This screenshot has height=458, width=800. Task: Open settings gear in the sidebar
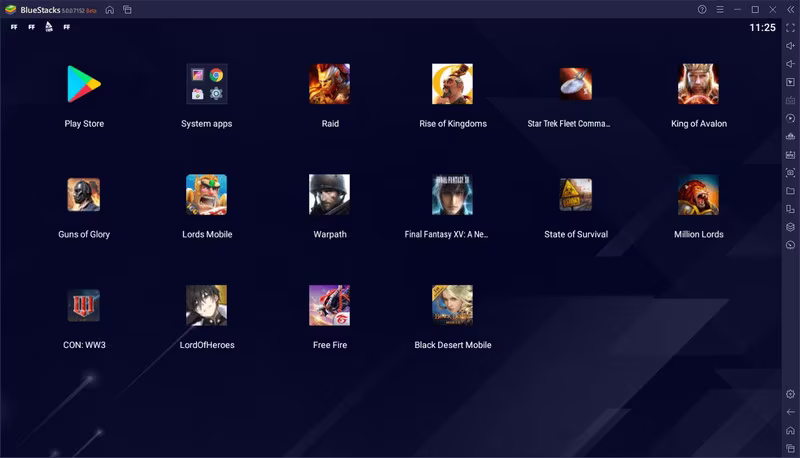tap(790, 394)
